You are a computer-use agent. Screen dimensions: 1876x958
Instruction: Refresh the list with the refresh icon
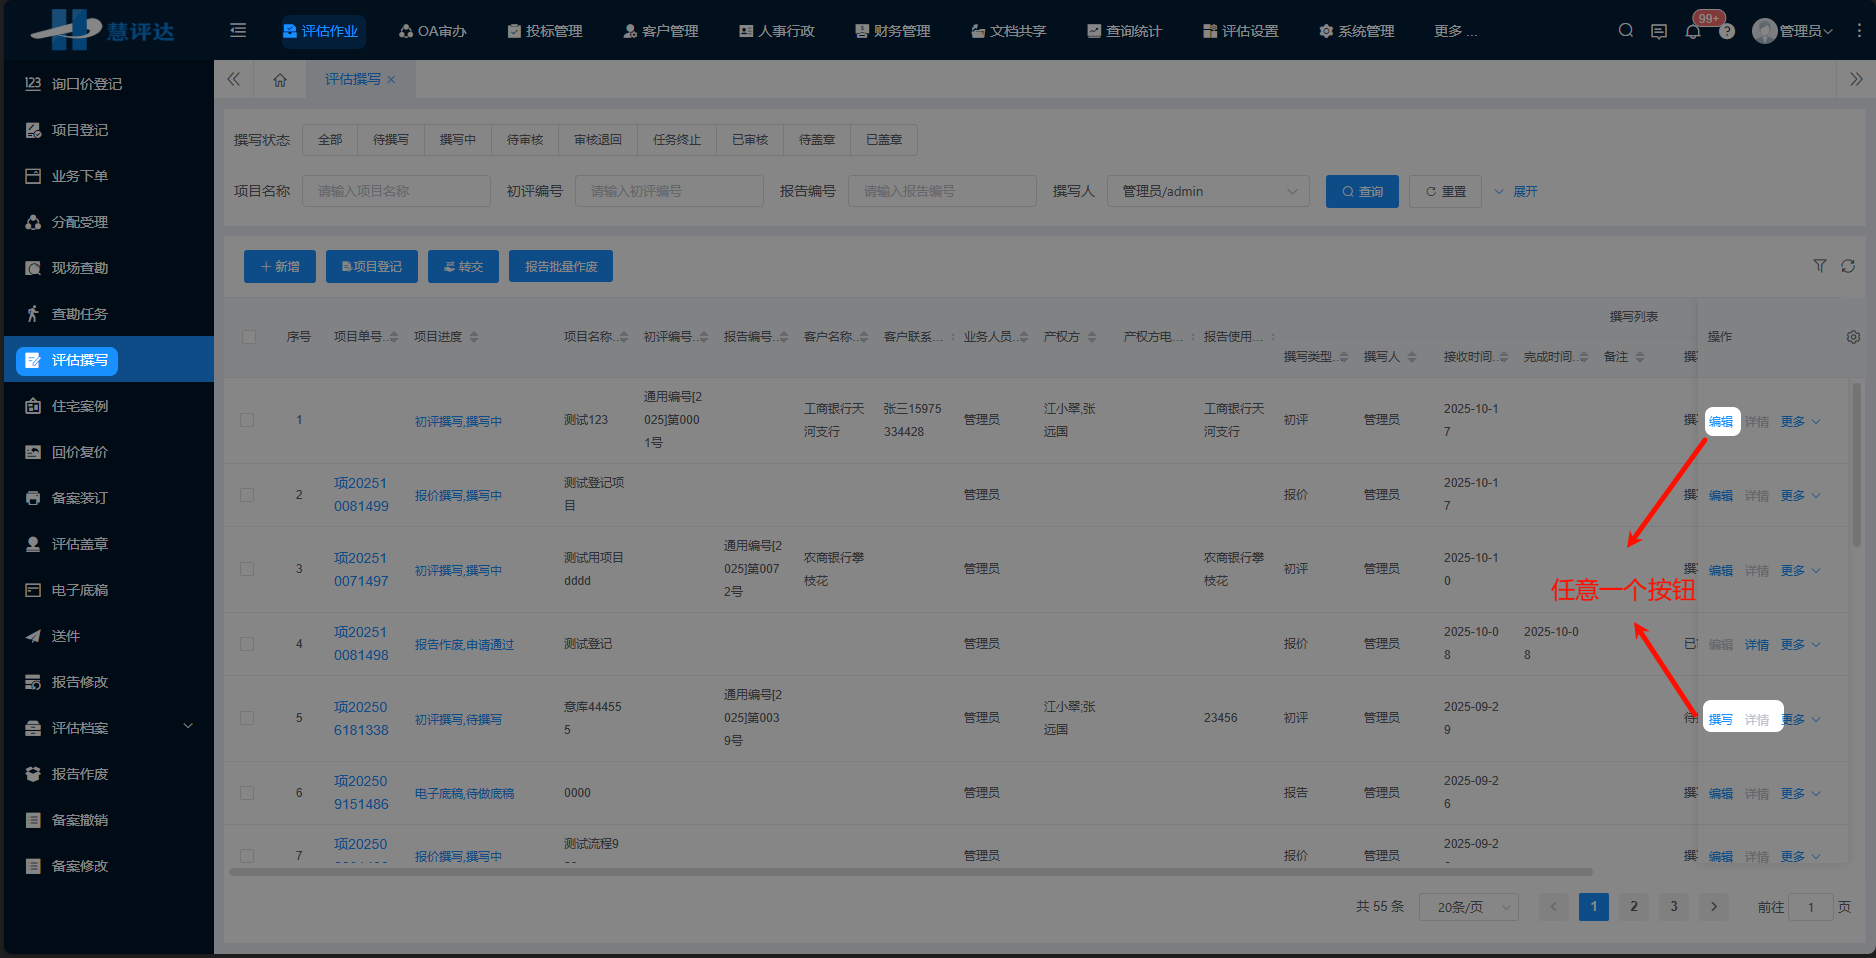click(1848, 266)
